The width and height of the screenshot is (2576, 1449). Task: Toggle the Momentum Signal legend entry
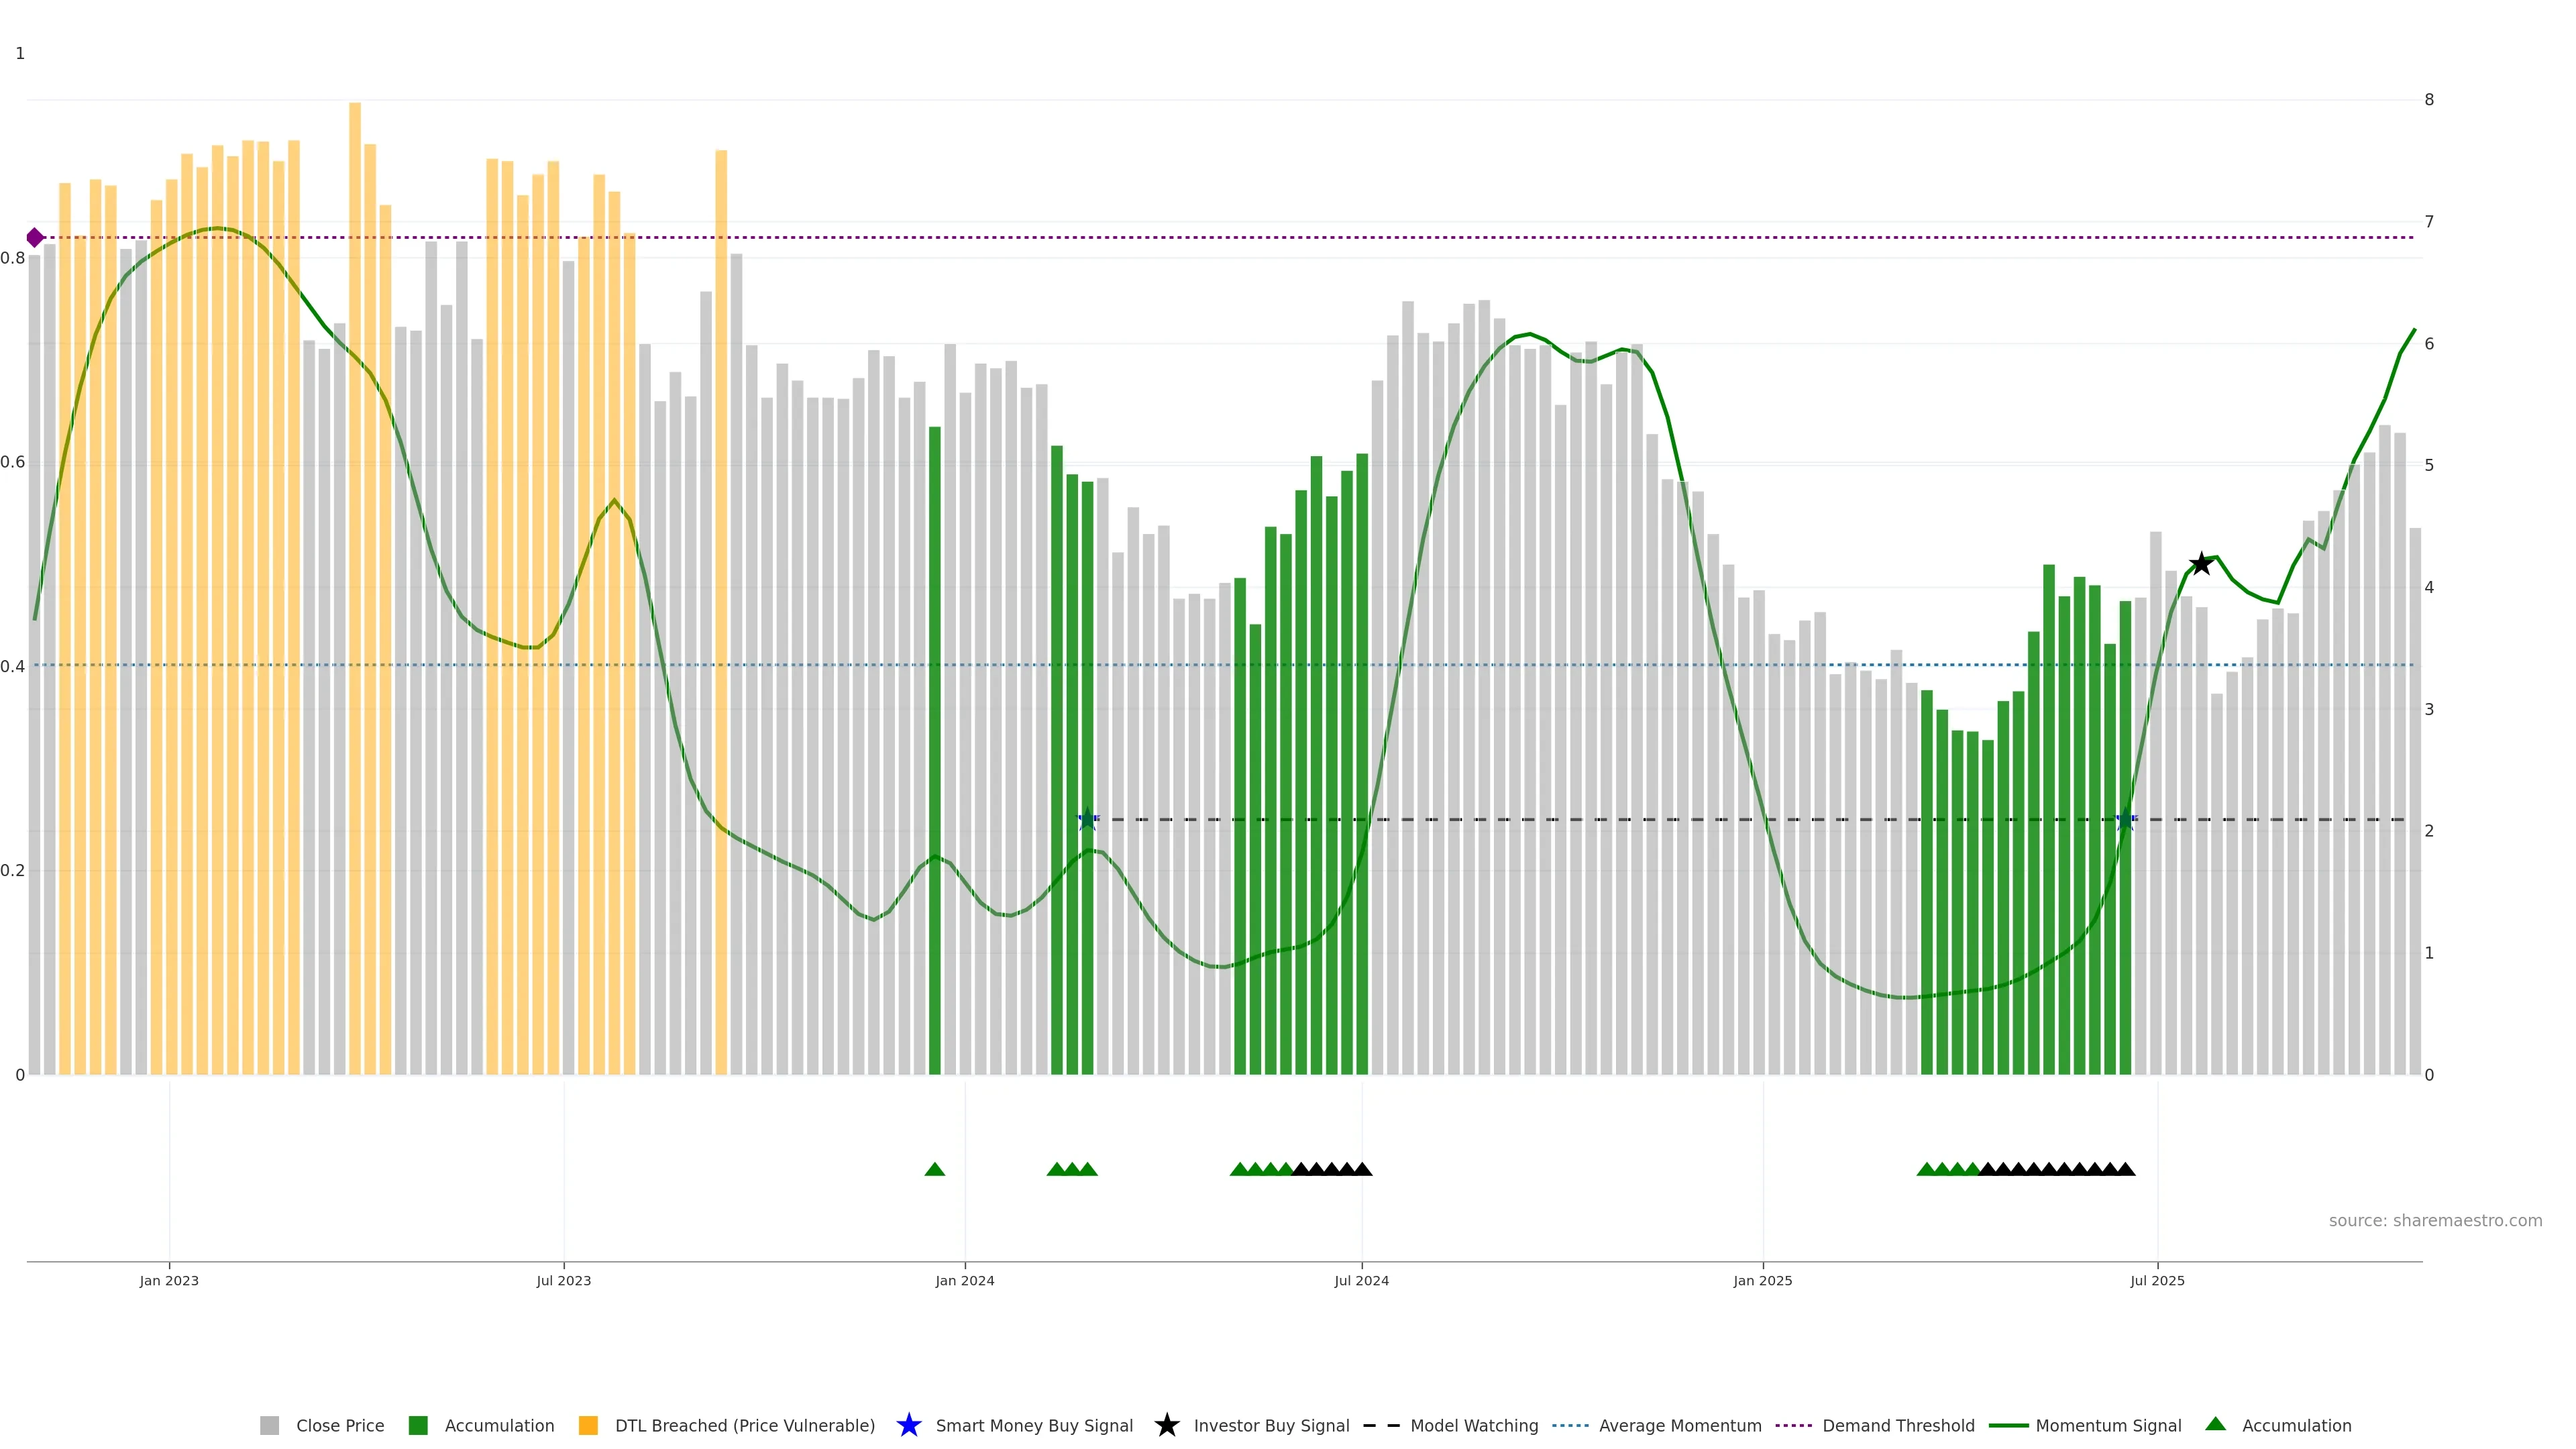[2108, 1426]
